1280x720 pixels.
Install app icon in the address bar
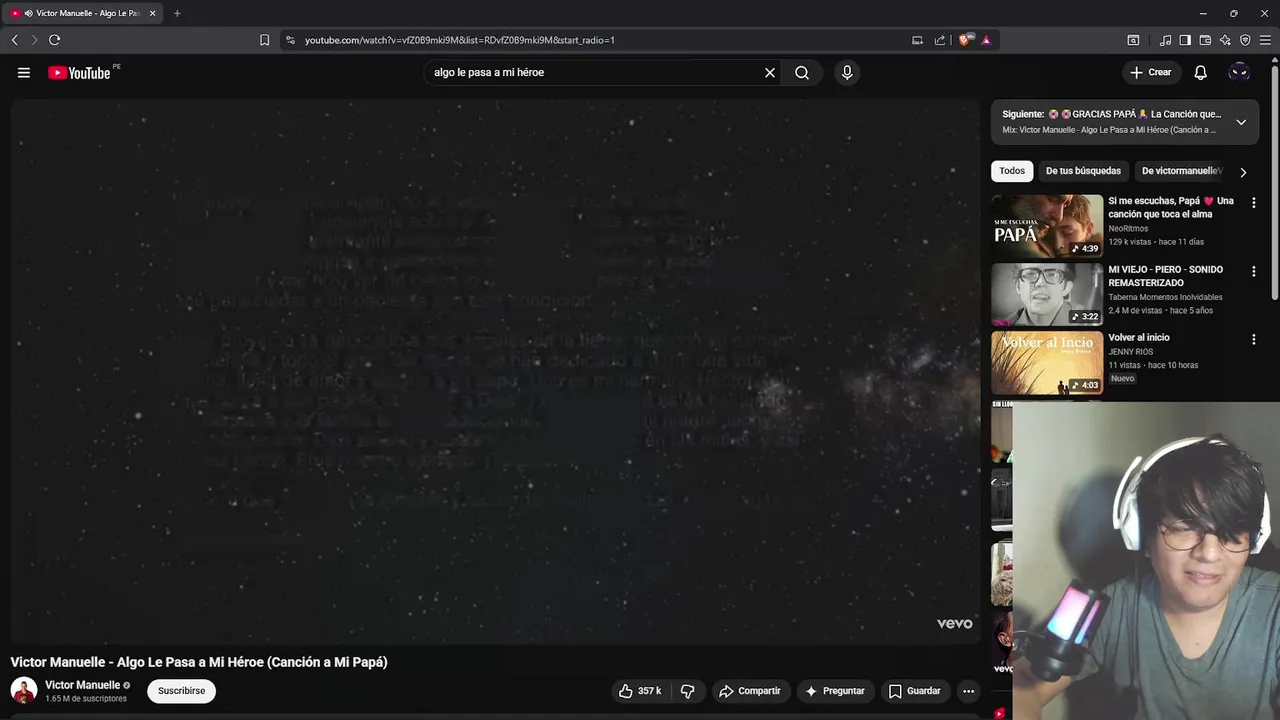click(x=917, y=40)
